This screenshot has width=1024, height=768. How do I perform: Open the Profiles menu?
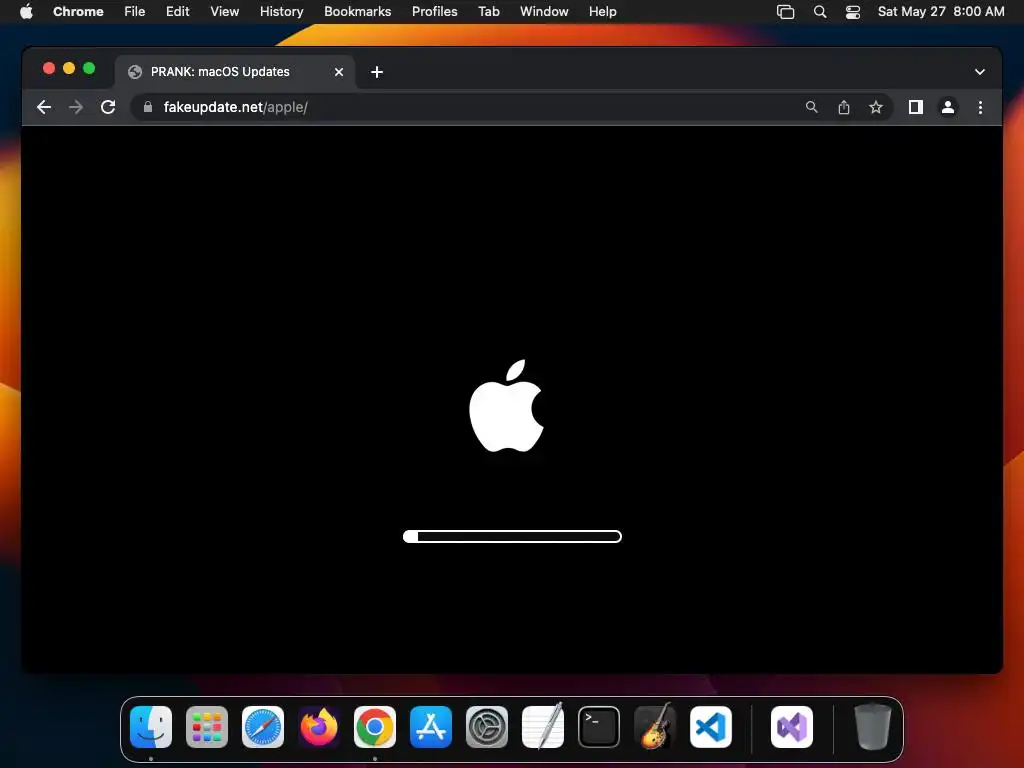tap(434, 11)
